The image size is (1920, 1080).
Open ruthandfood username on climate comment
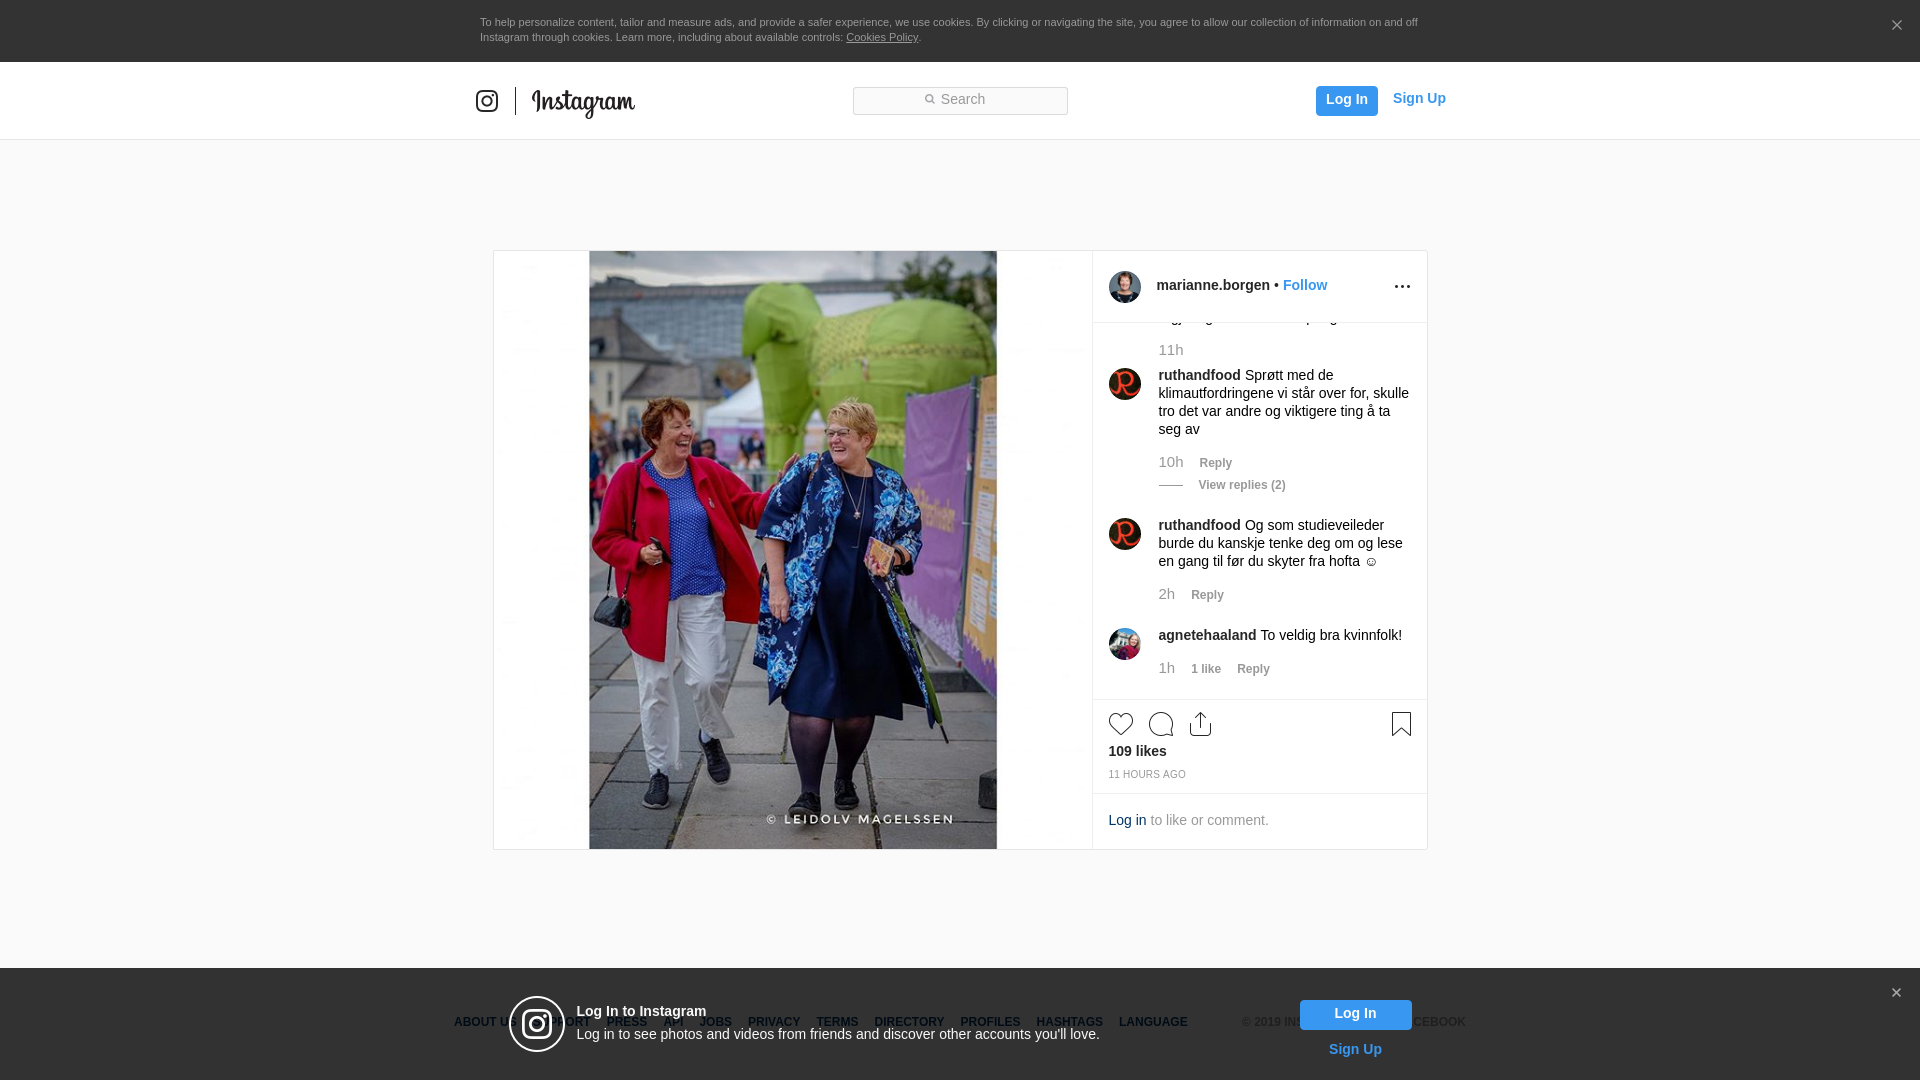point(1199,375)
